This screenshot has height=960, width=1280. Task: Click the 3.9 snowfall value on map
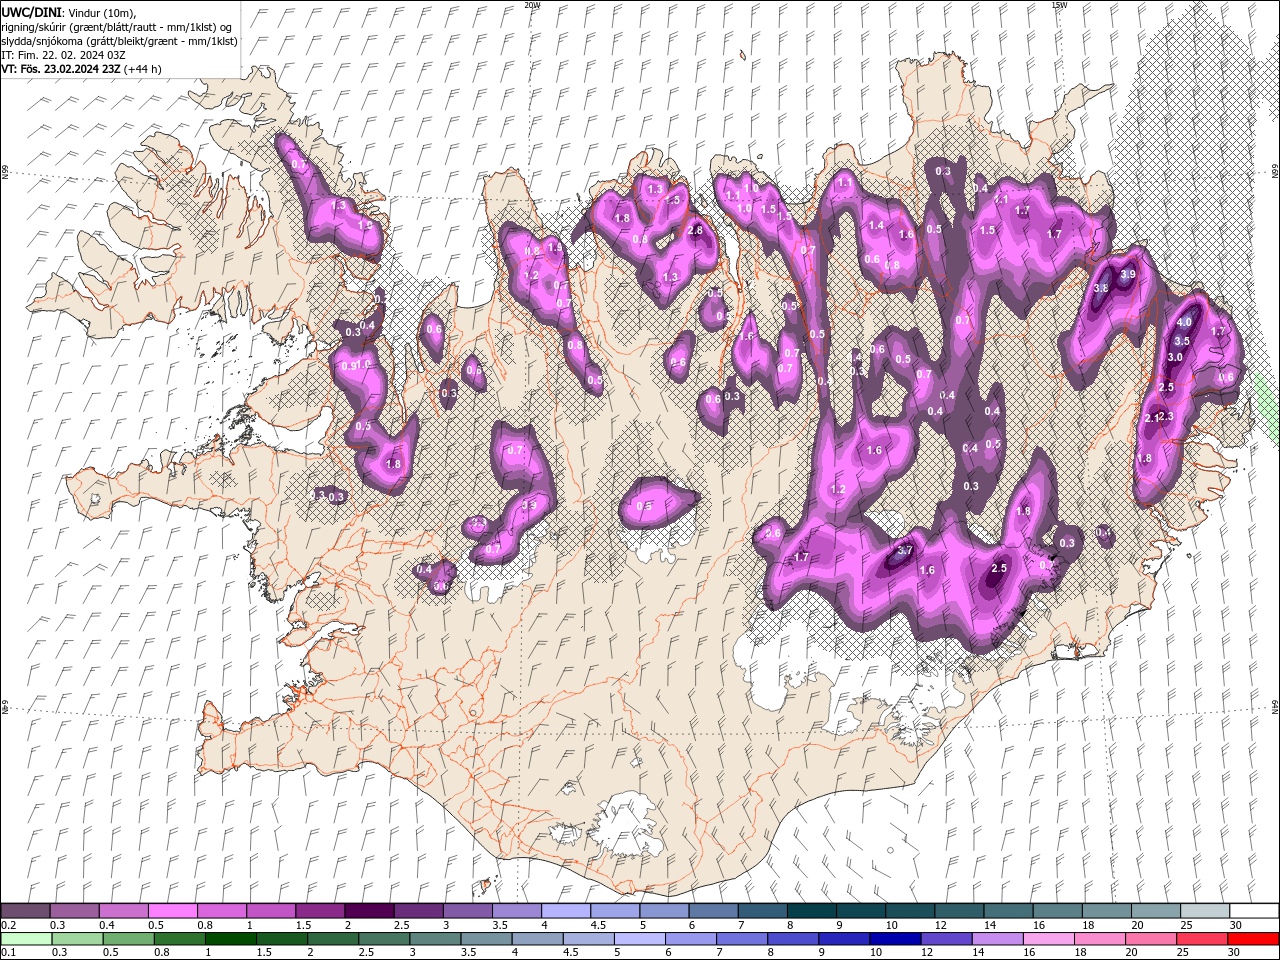click(x=1128, y=274)
